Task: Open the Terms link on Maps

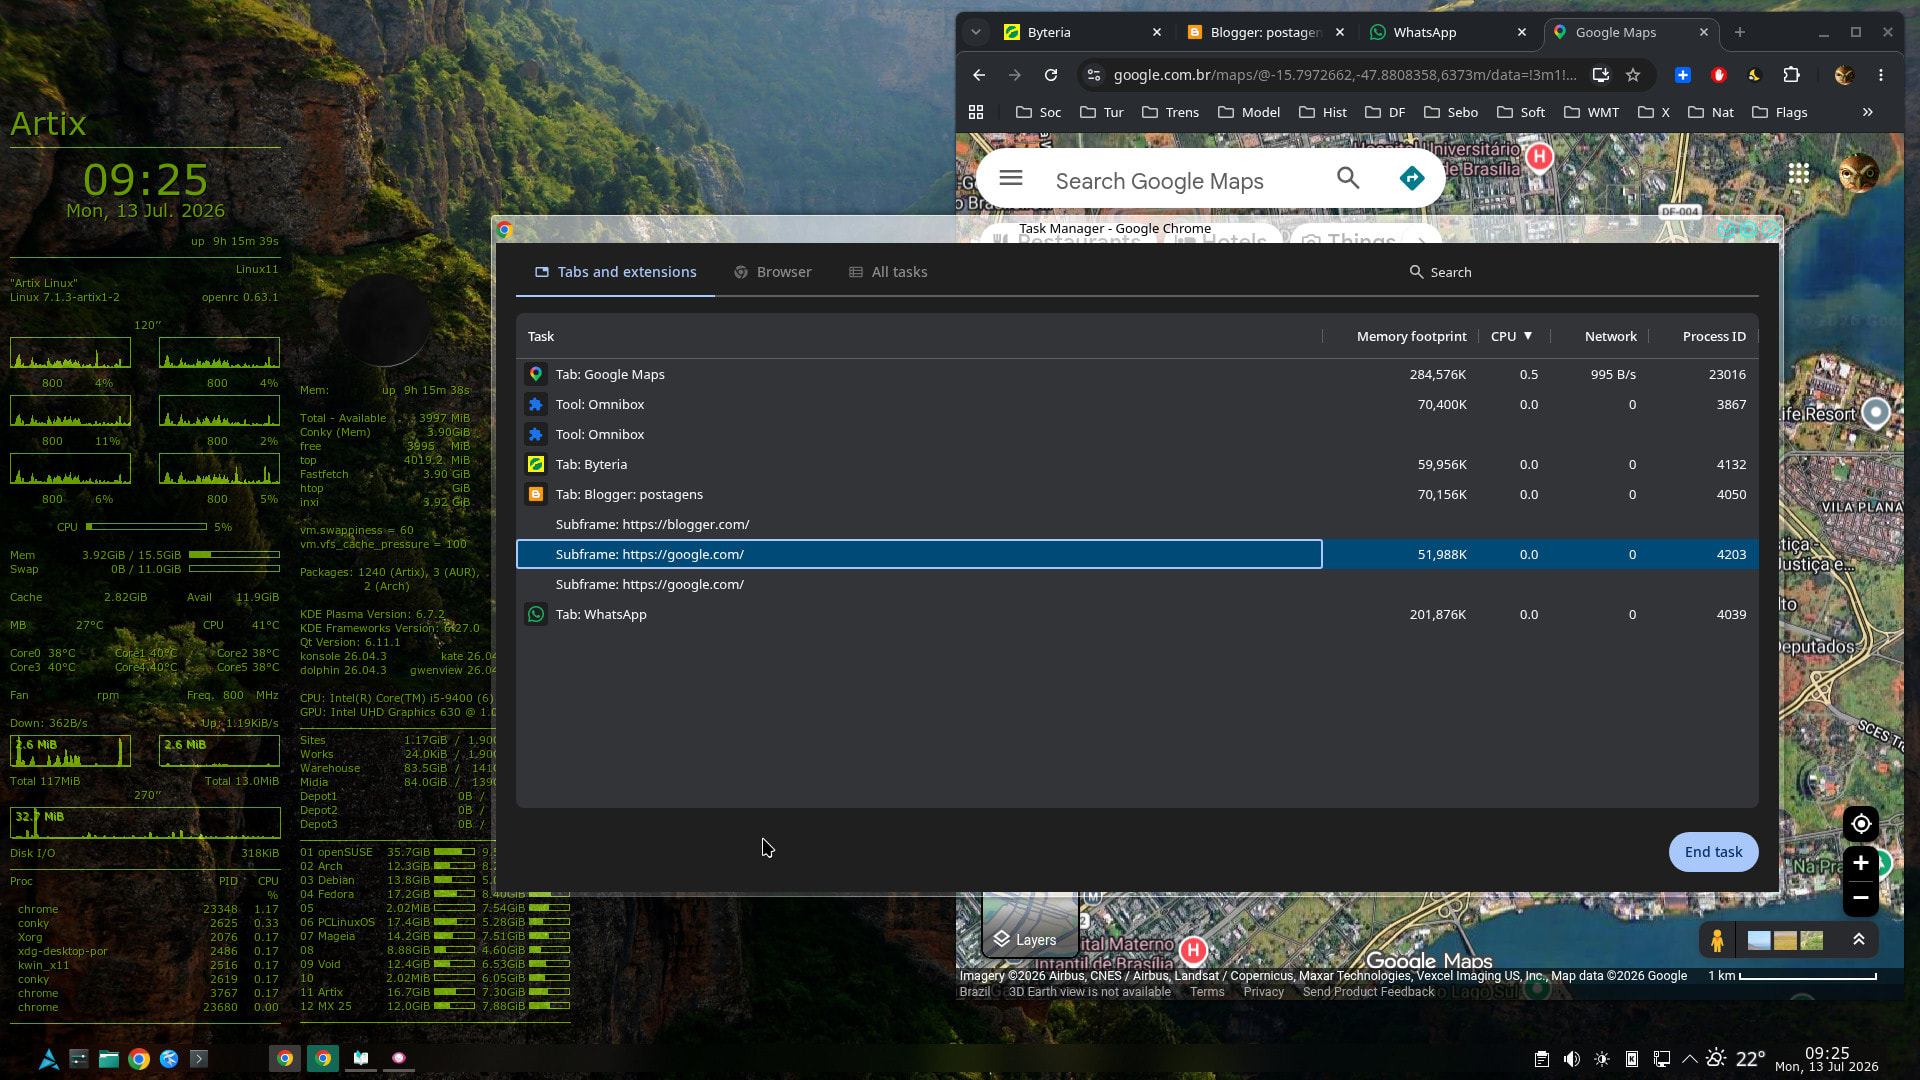Action: (1206, 992)
